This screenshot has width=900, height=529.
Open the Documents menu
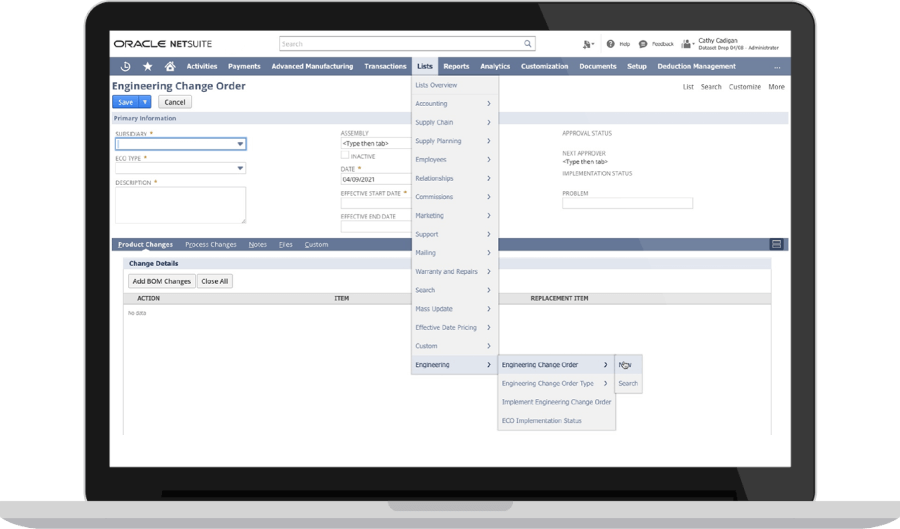tap(598, 67)
